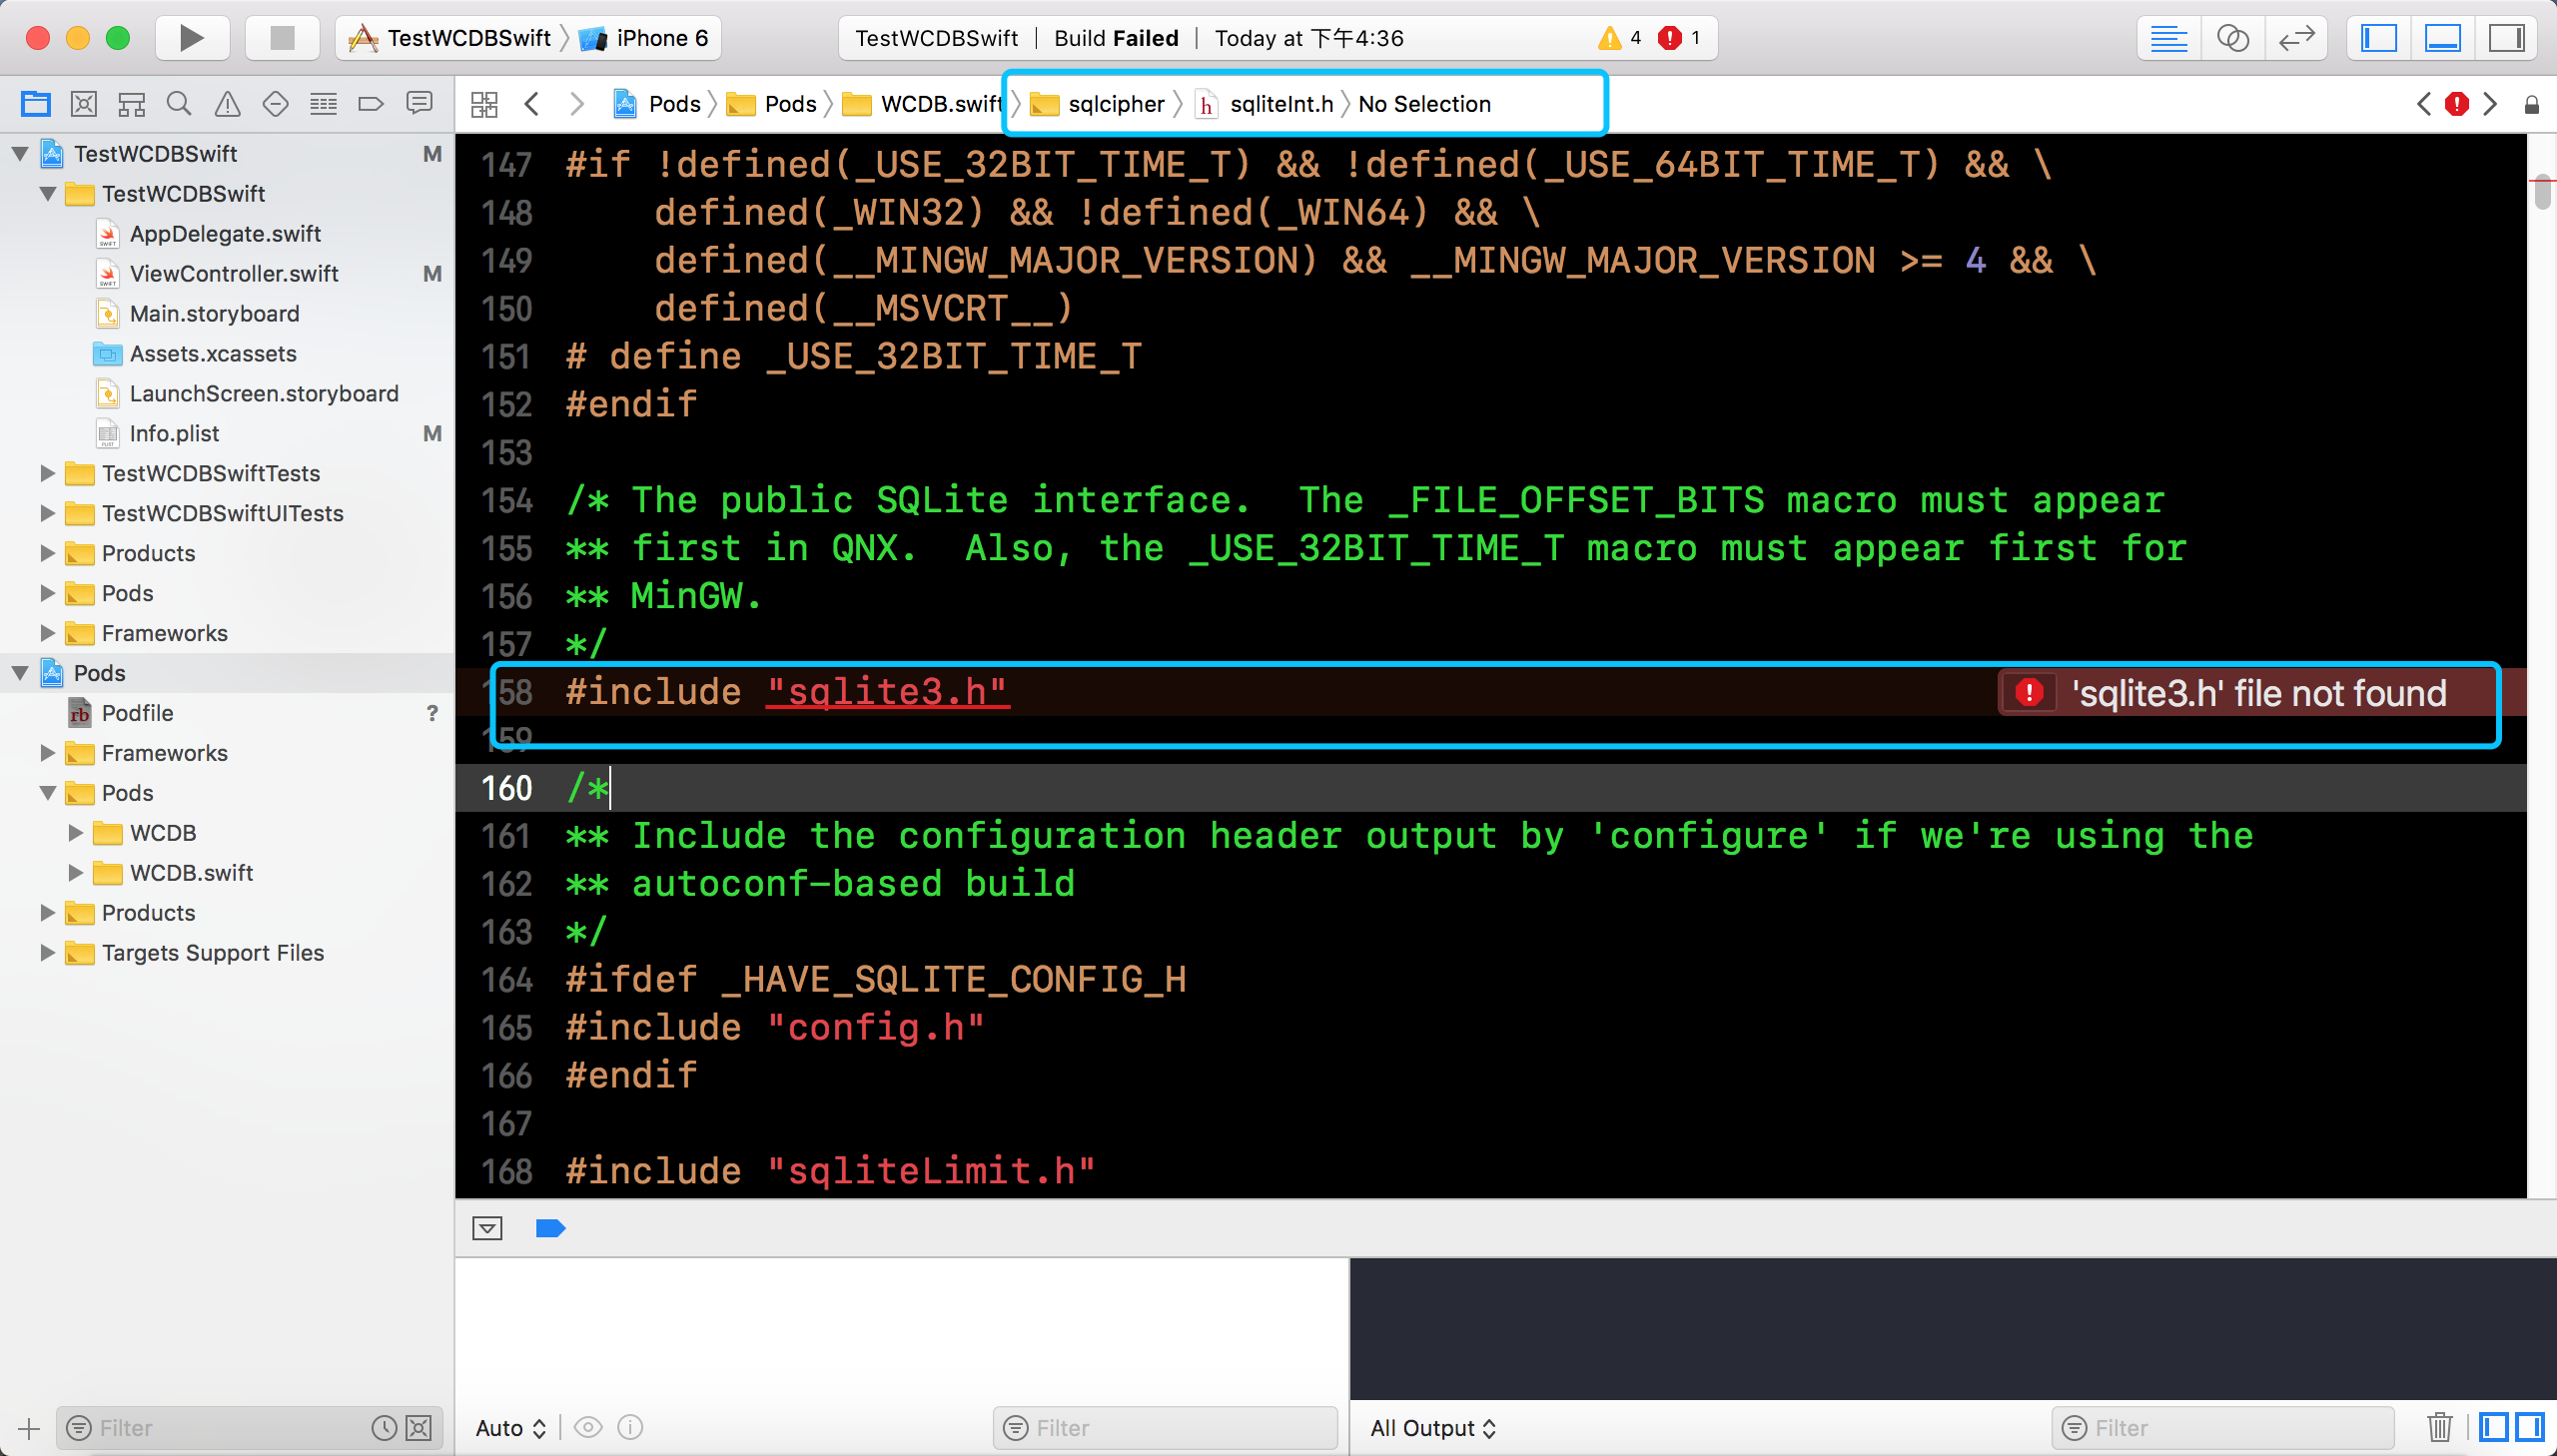Screen dimensions: 2557x1456
Task: Click the trash icon to clear console
Action: coord(2439,1427)
